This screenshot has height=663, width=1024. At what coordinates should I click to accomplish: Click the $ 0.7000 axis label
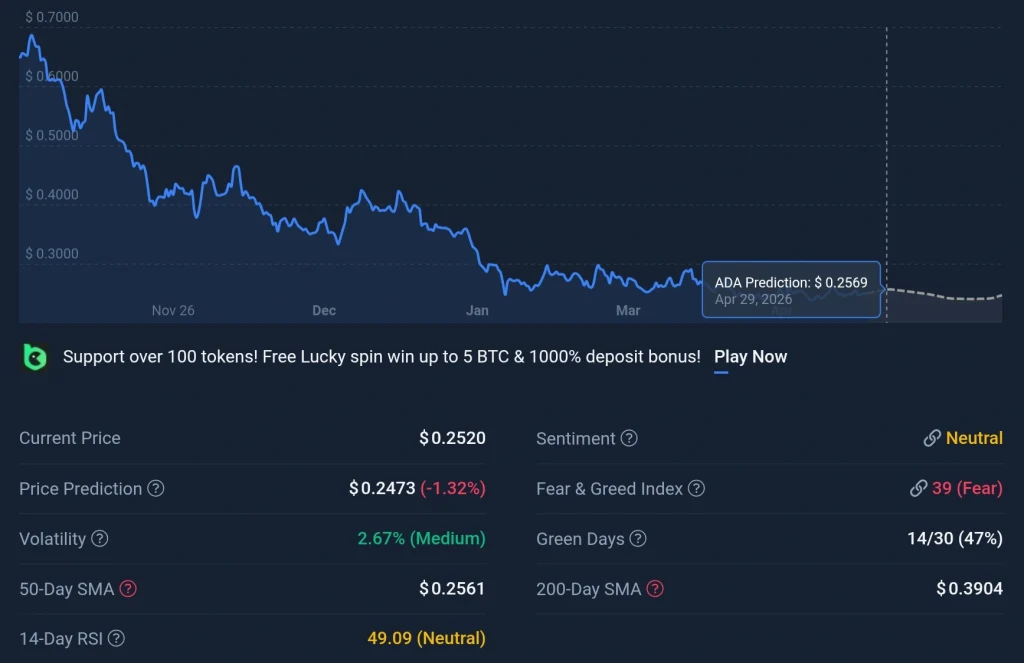52,17
